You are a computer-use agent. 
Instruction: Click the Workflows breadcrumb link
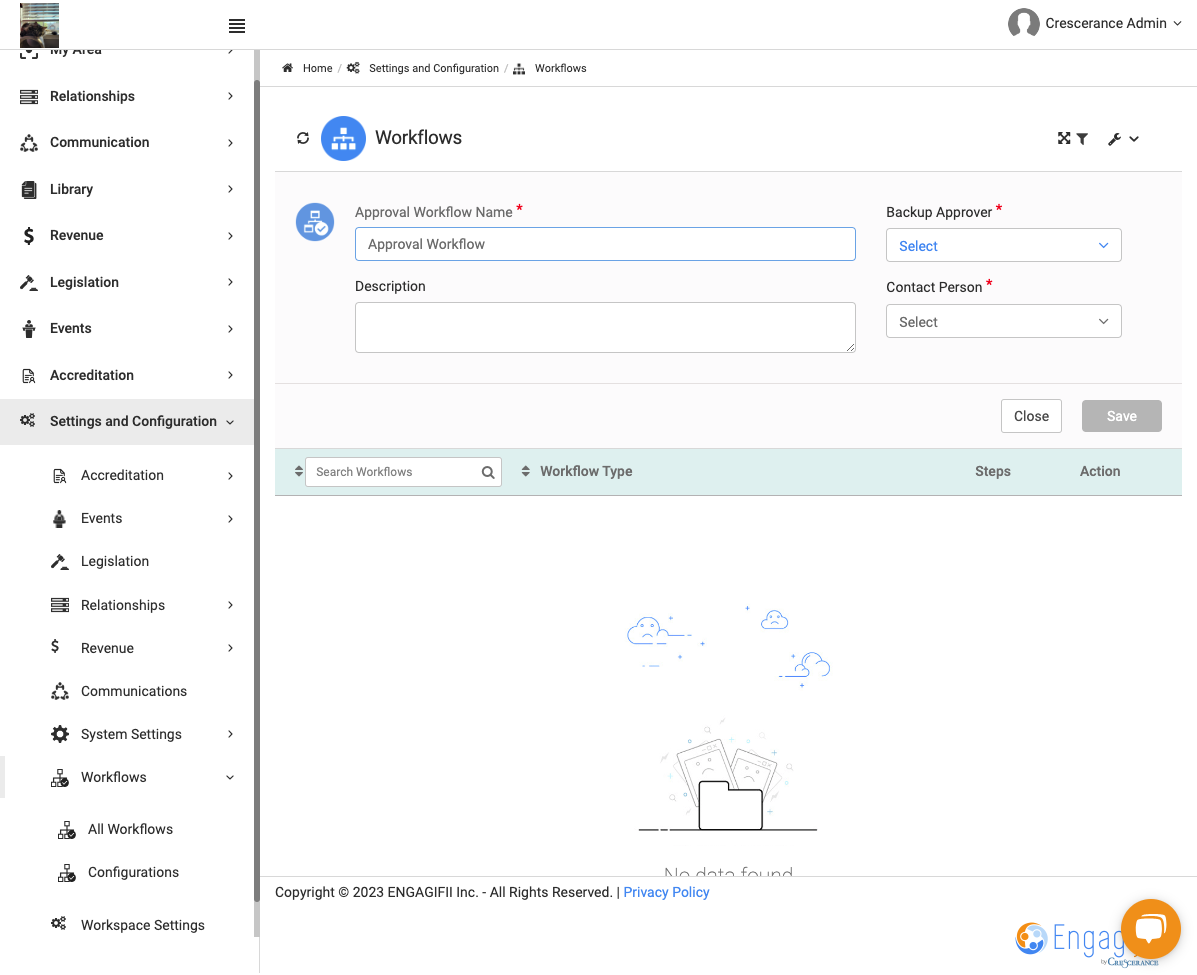[560, 68]
